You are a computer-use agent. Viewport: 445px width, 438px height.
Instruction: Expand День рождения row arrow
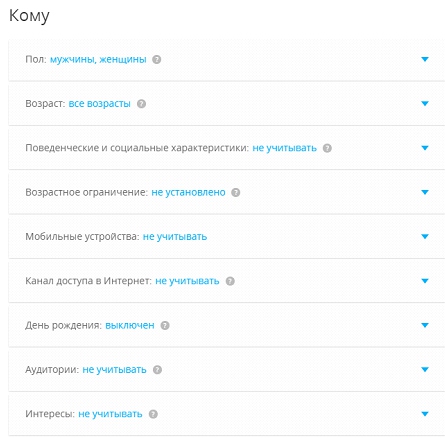click(x=425, y=325)
